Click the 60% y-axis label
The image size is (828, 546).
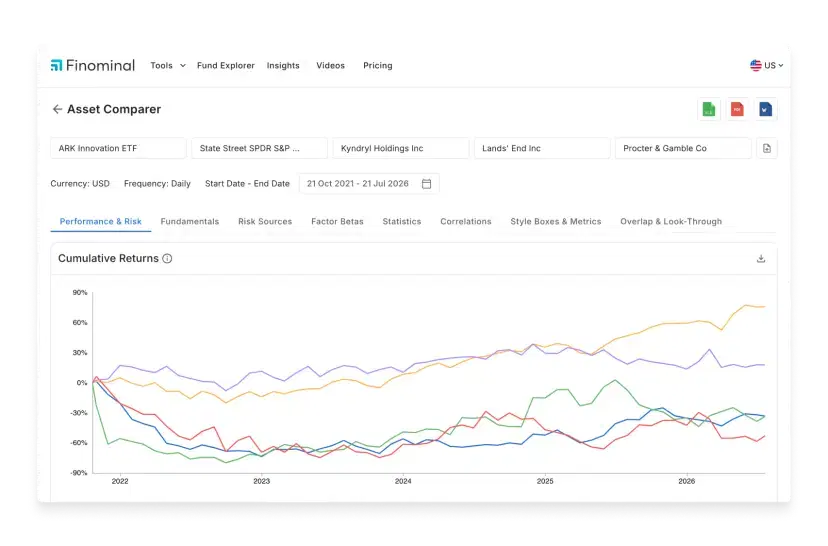(x=80, y=323)
